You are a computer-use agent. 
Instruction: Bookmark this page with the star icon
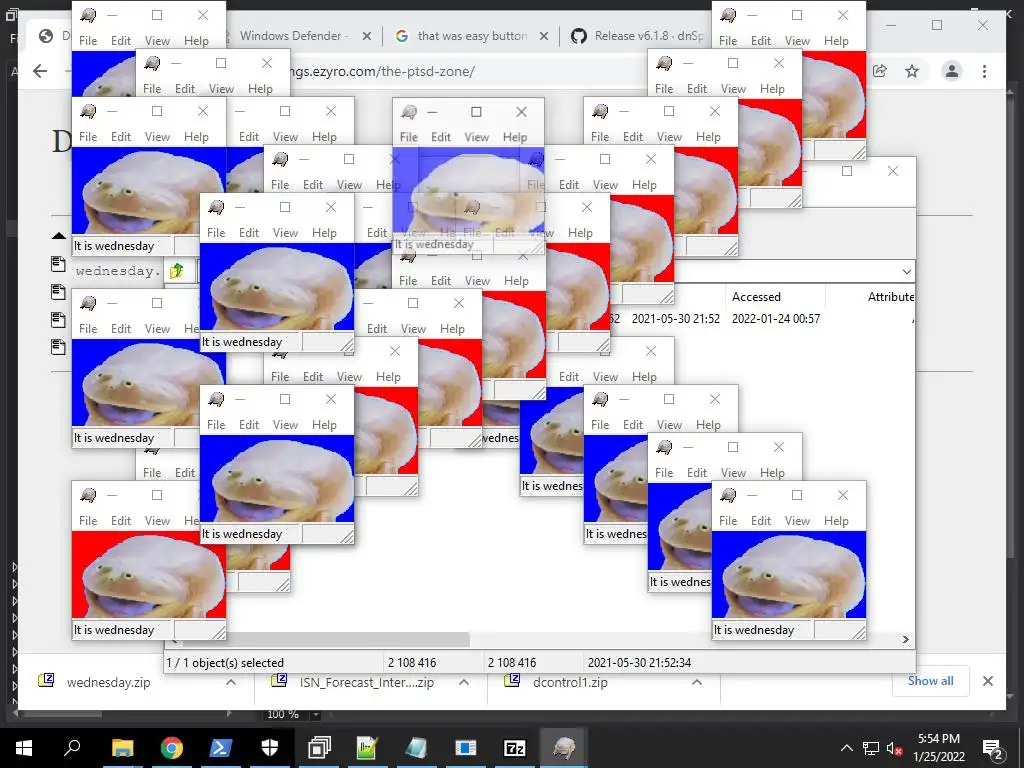pyautogui.click(x=912, y=71)
